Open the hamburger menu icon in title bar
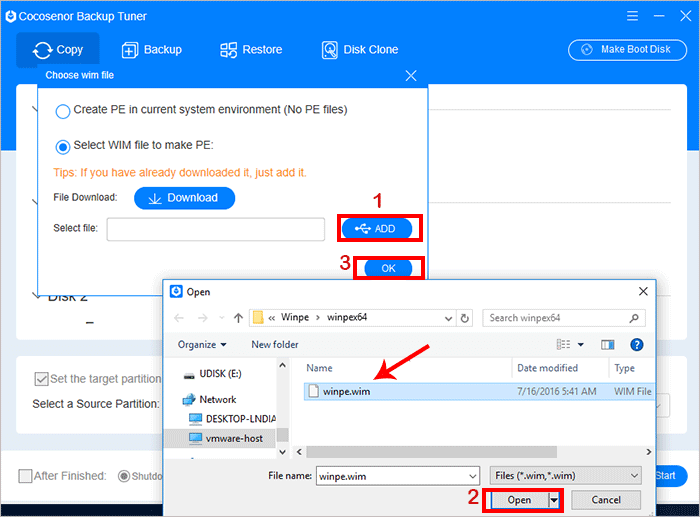This screenshot has width=700, height=517. pyautogui.click(x=632, y=16)
